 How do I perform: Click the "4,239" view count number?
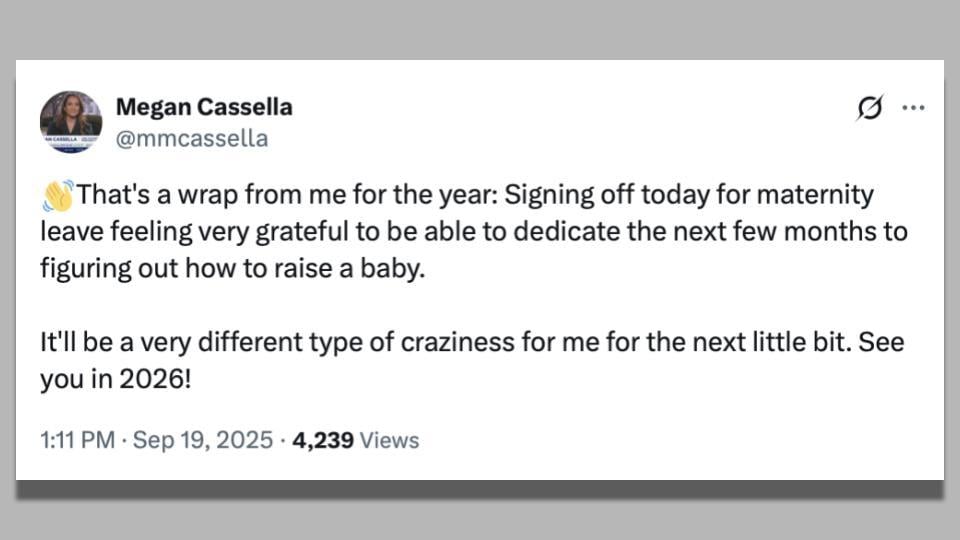(x=322, y=440)
